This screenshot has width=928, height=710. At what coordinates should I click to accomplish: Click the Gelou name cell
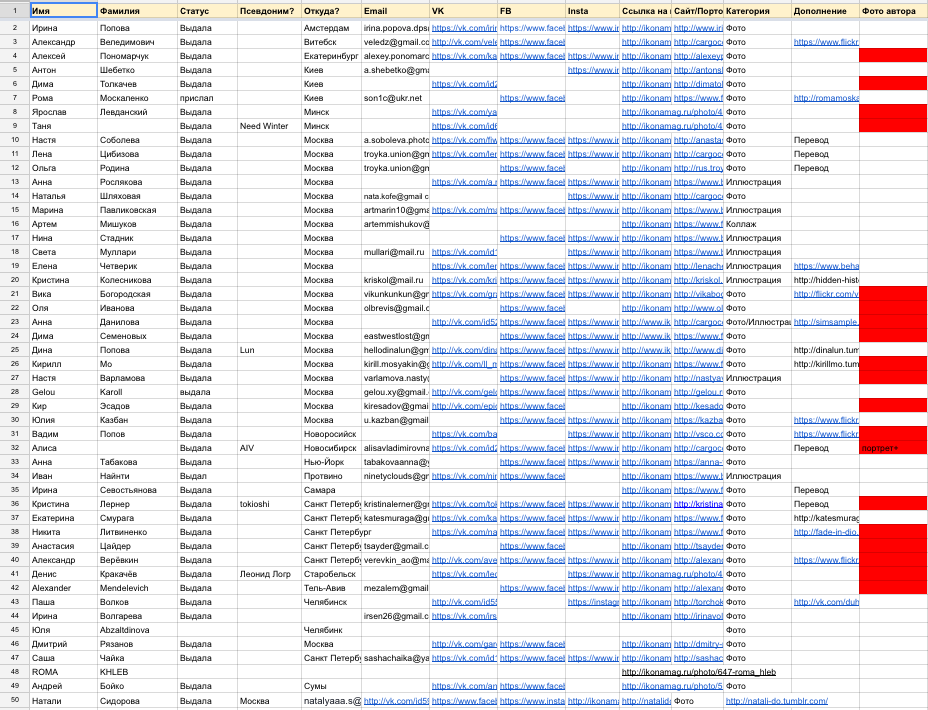click(63, 392)
